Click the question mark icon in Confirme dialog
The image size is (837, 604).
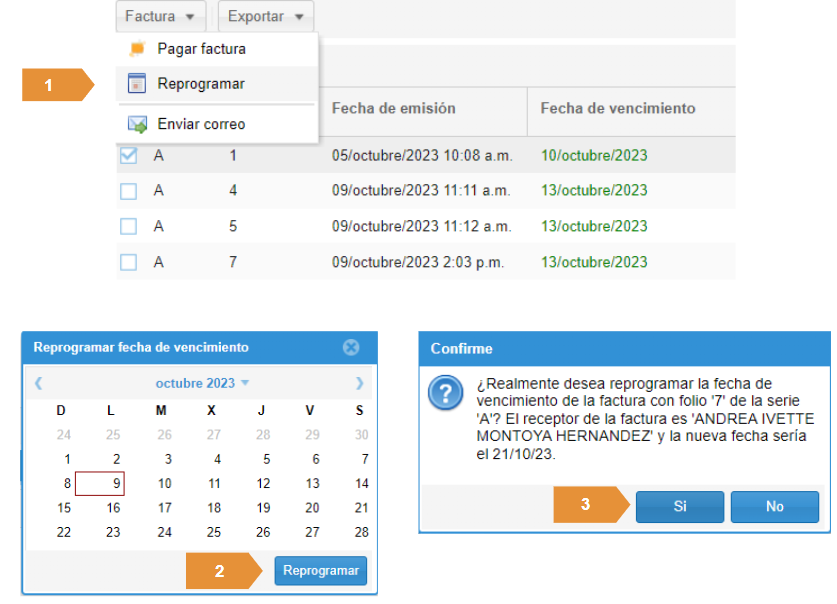445,394
